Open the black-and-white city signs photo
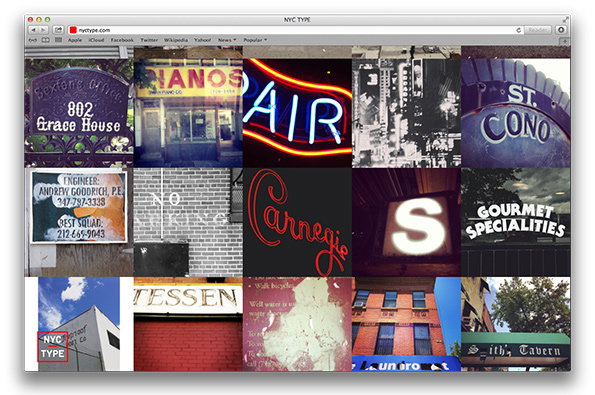The width and height of the screenshot is (595, 395). pyautogui.click(x=406, y=113)
